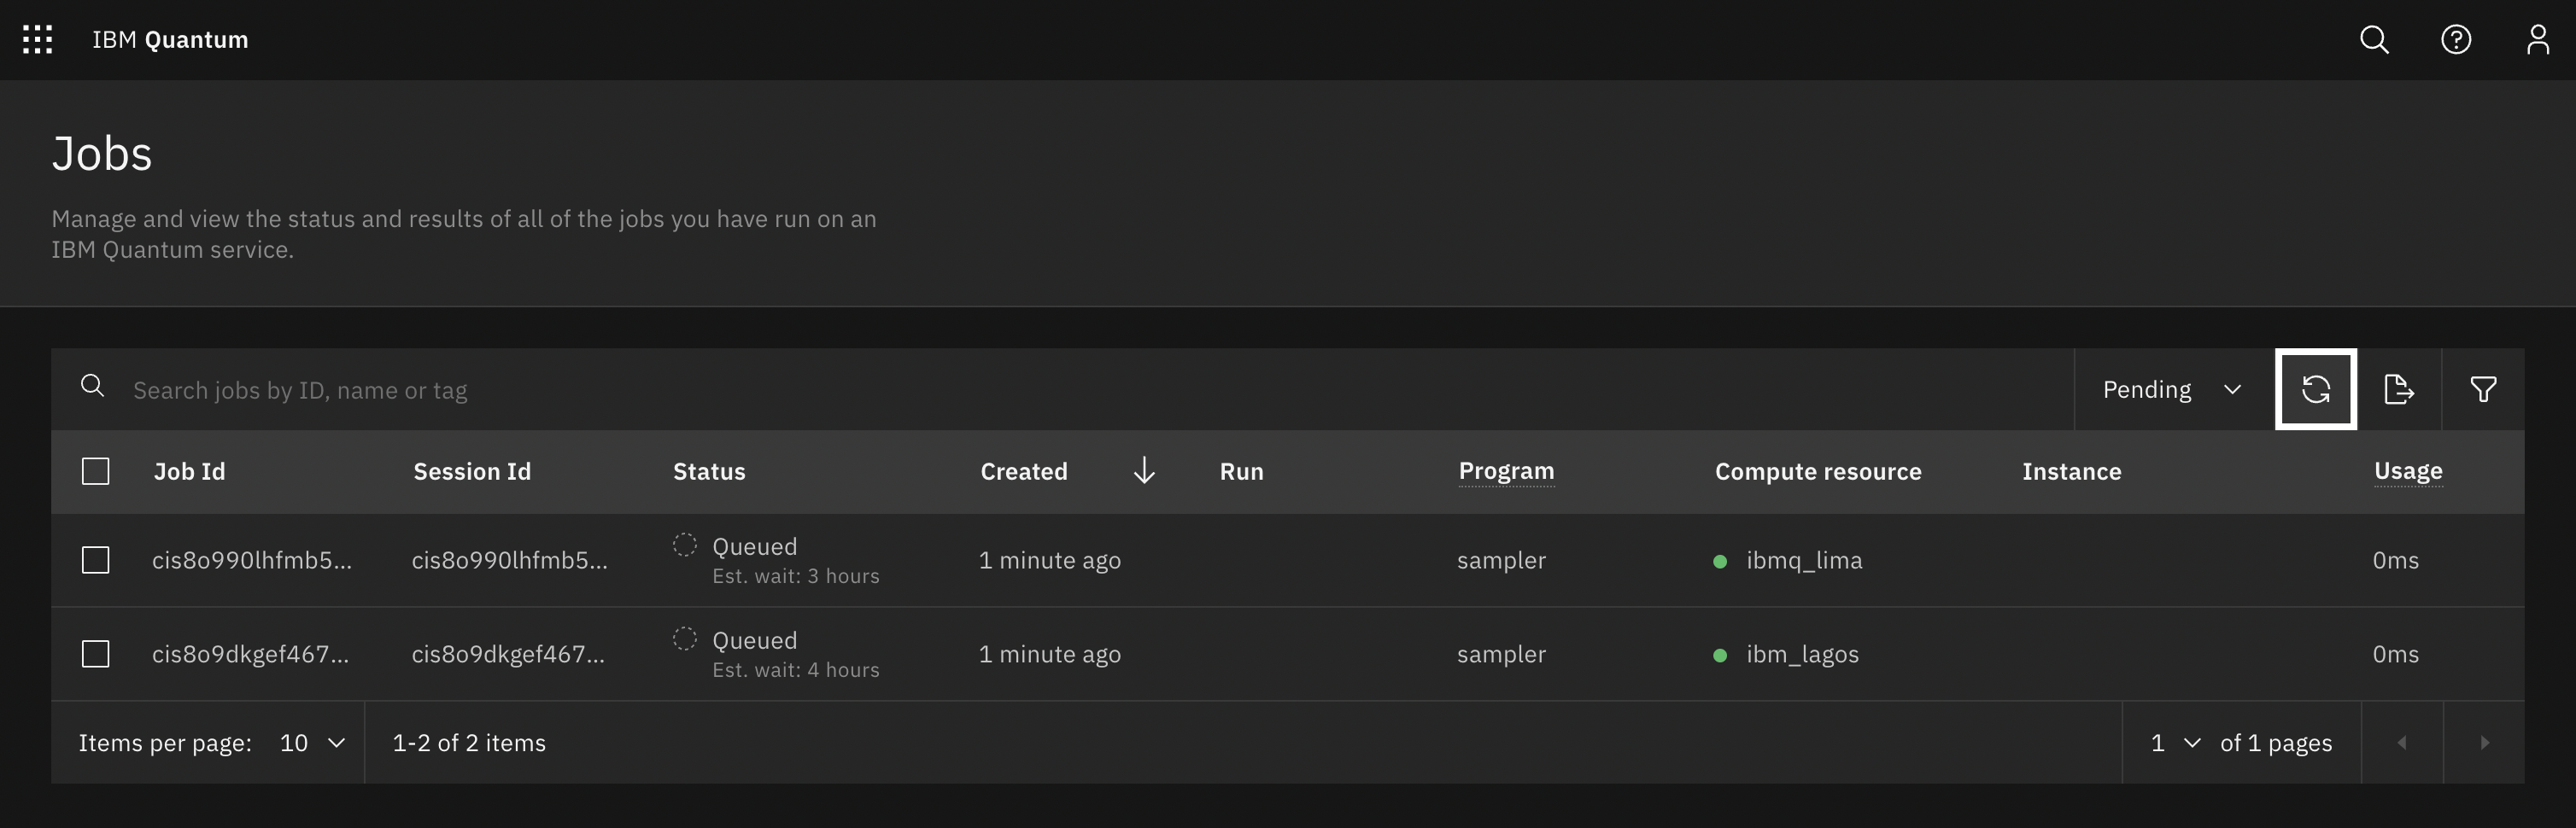Expand the Pending status dropdown
The height and width of the screenshot is (828, 2576).
2174,389
